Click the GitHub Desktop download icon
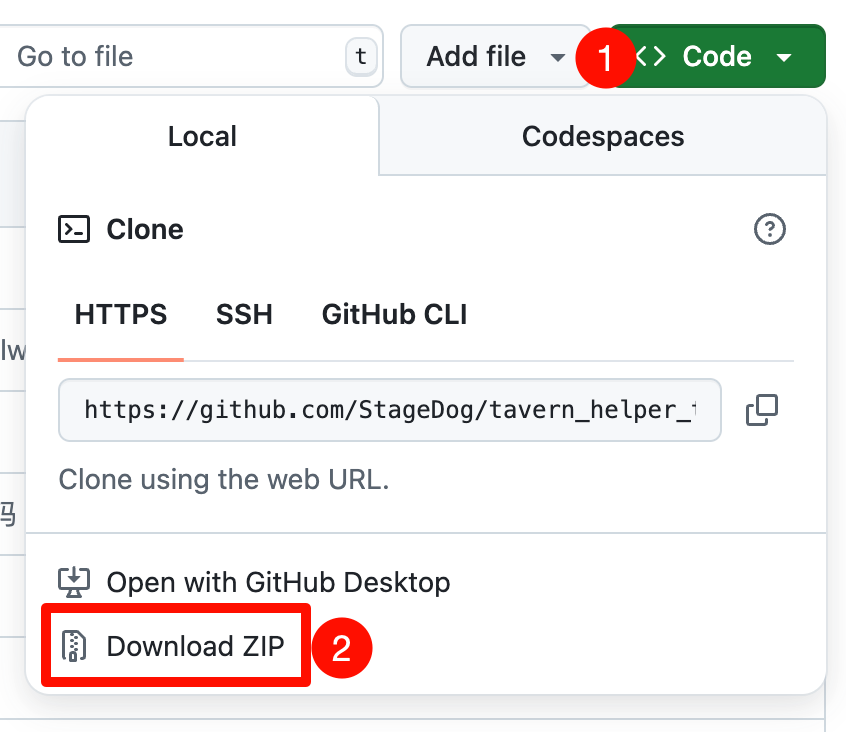This screenshot has width=846, height=732. pyautogui.click(x=74, y=583)
